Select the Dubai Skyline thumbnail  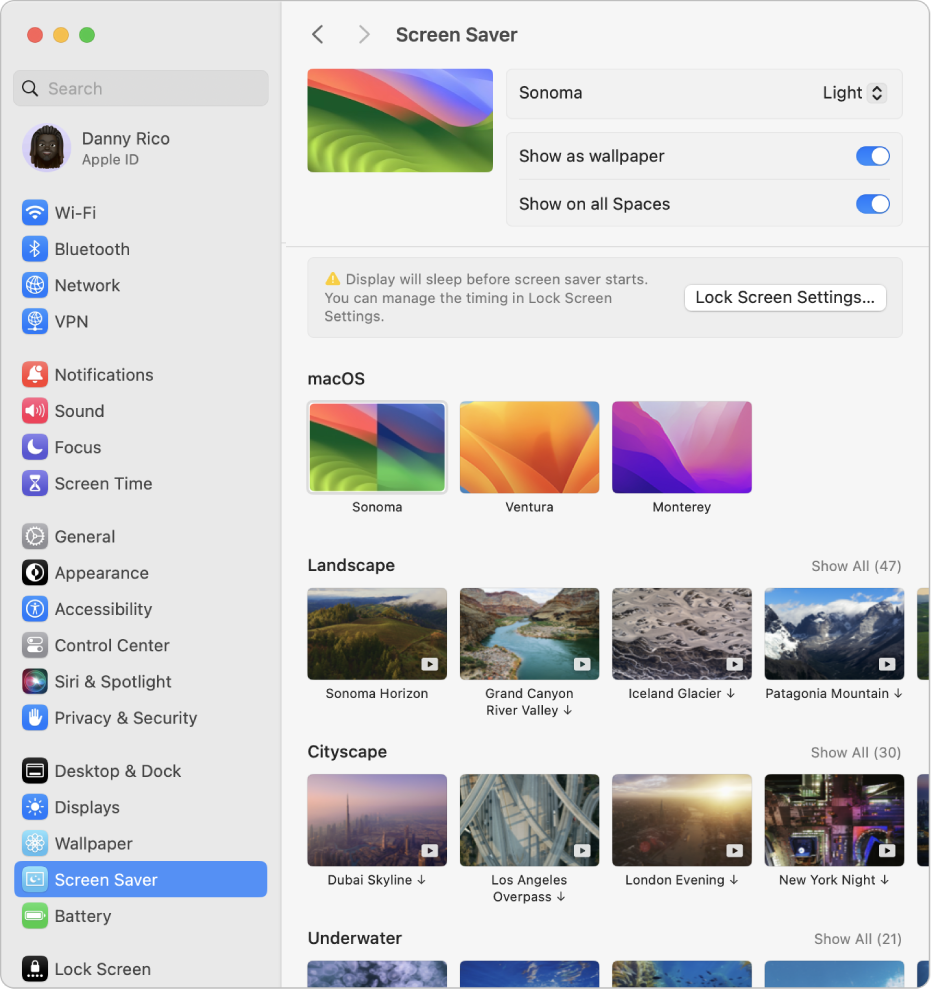tap(377, 820)
